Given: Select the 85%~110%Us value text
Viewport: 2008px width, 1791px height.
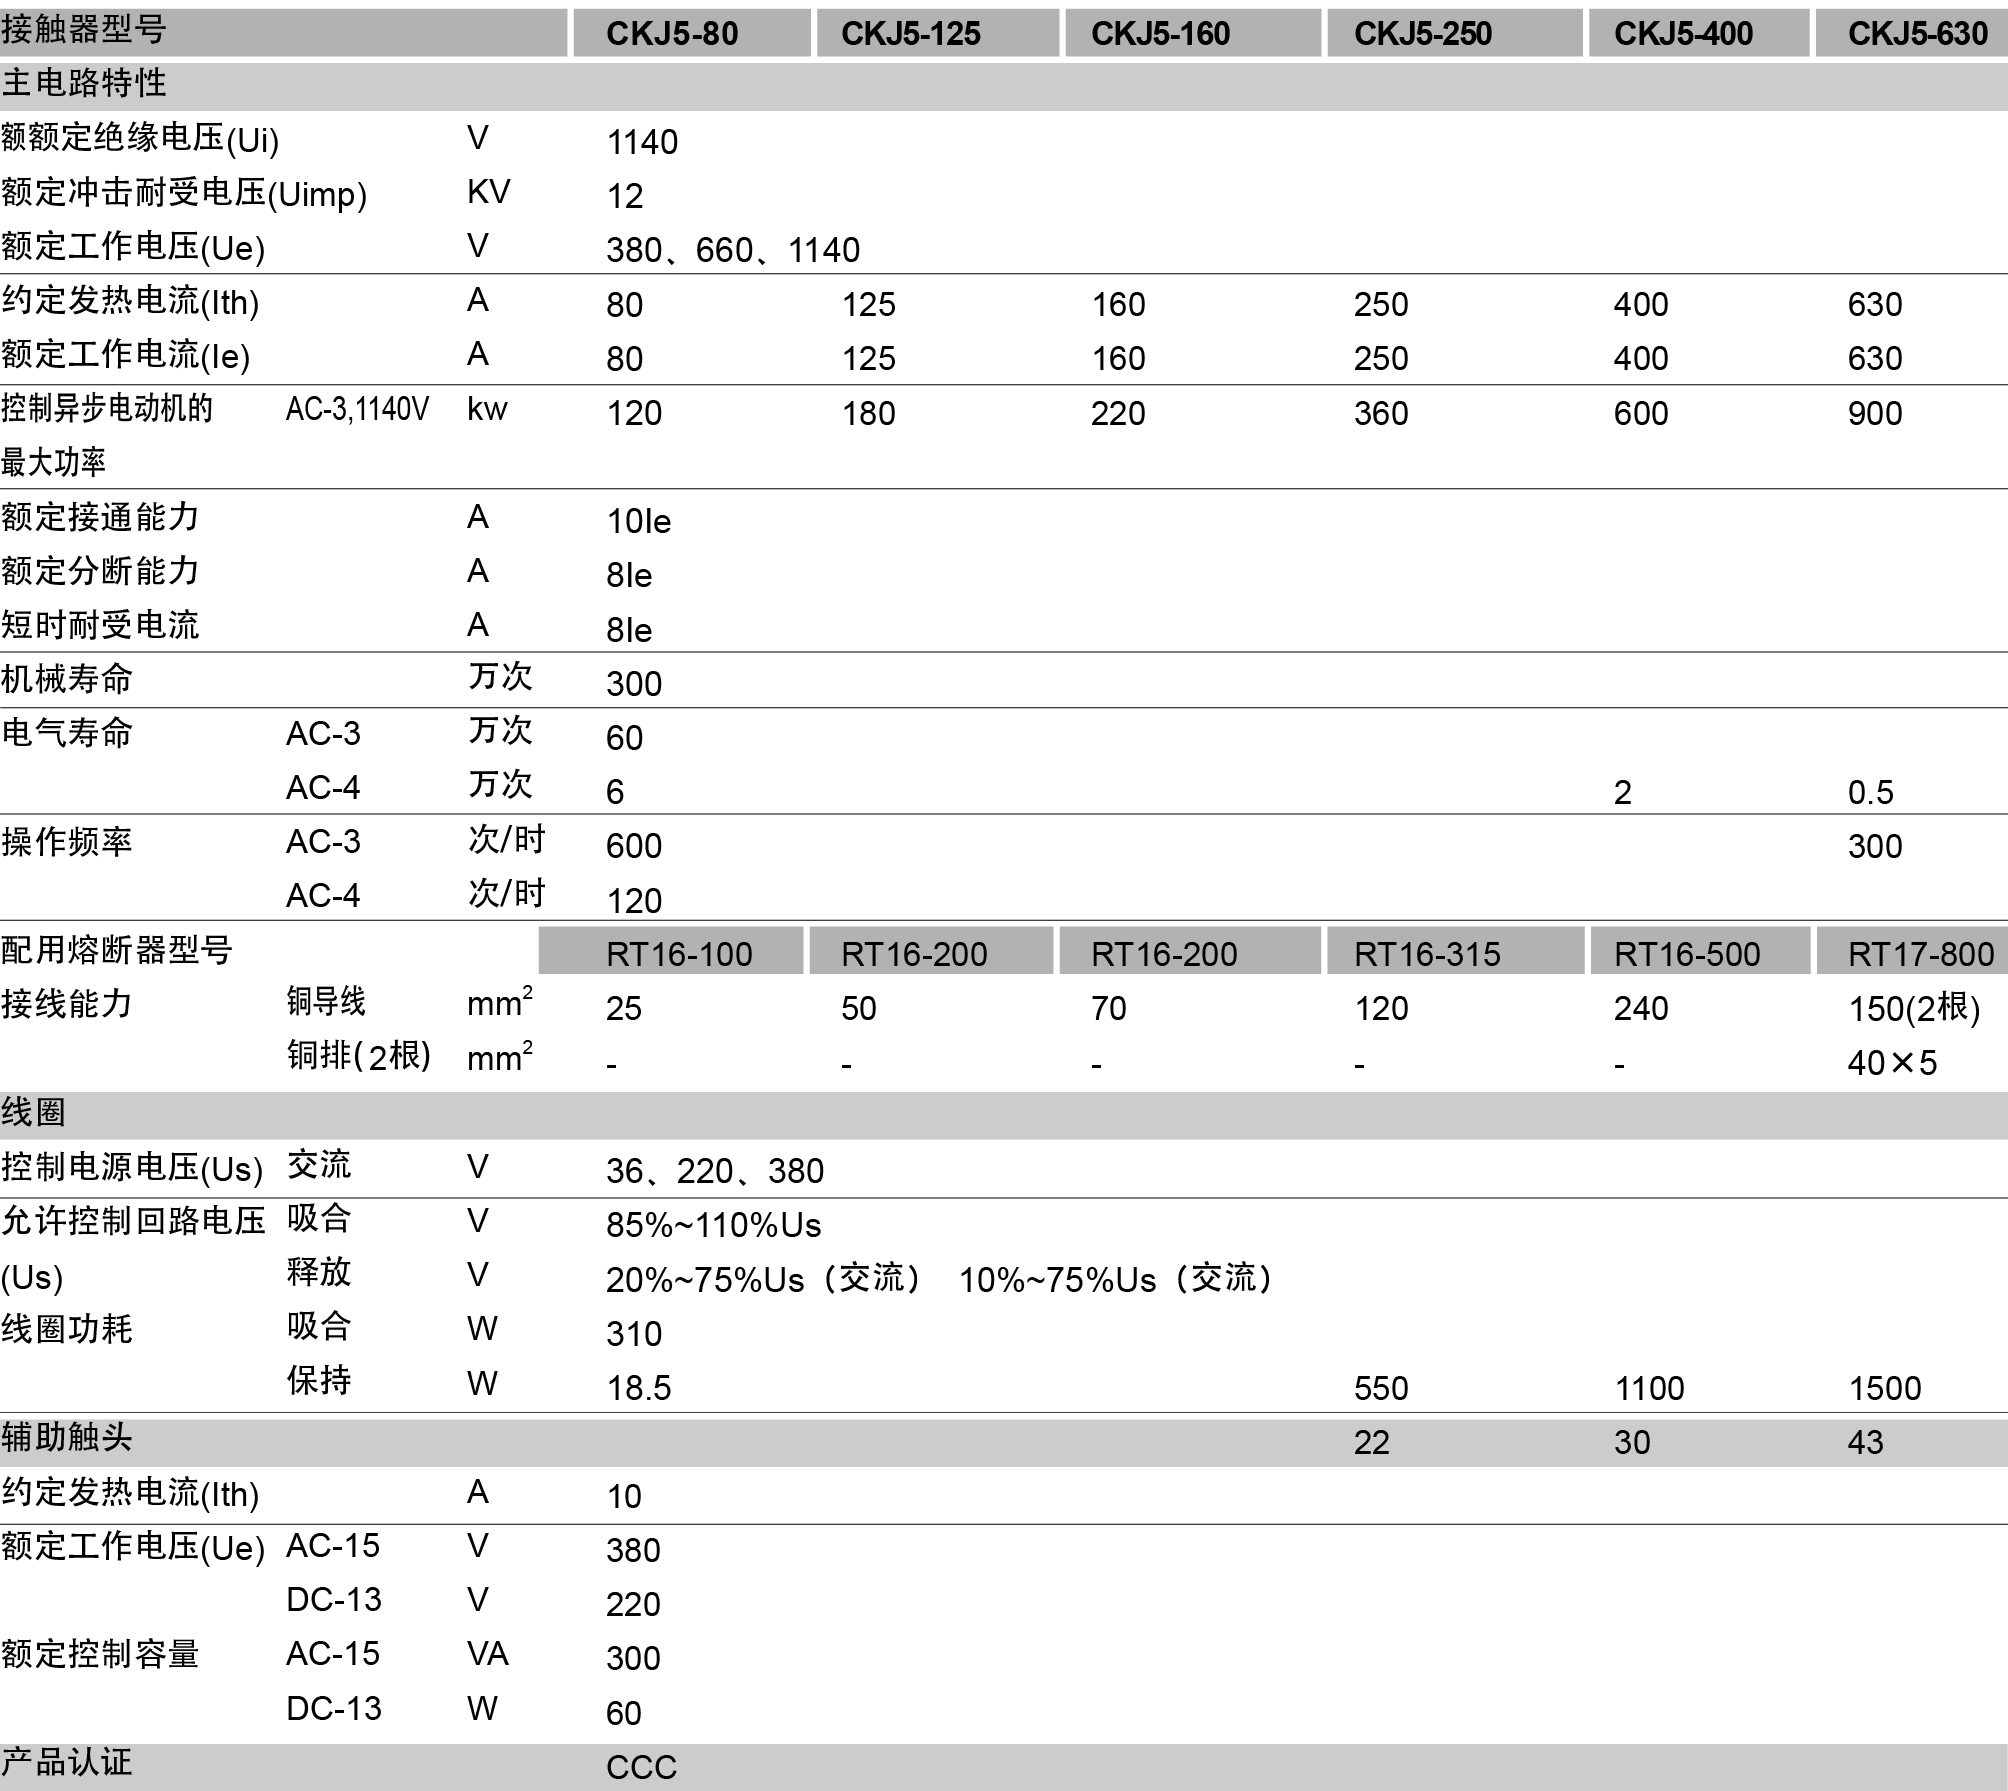Looking at the screenshot, I should [713, 1225].
